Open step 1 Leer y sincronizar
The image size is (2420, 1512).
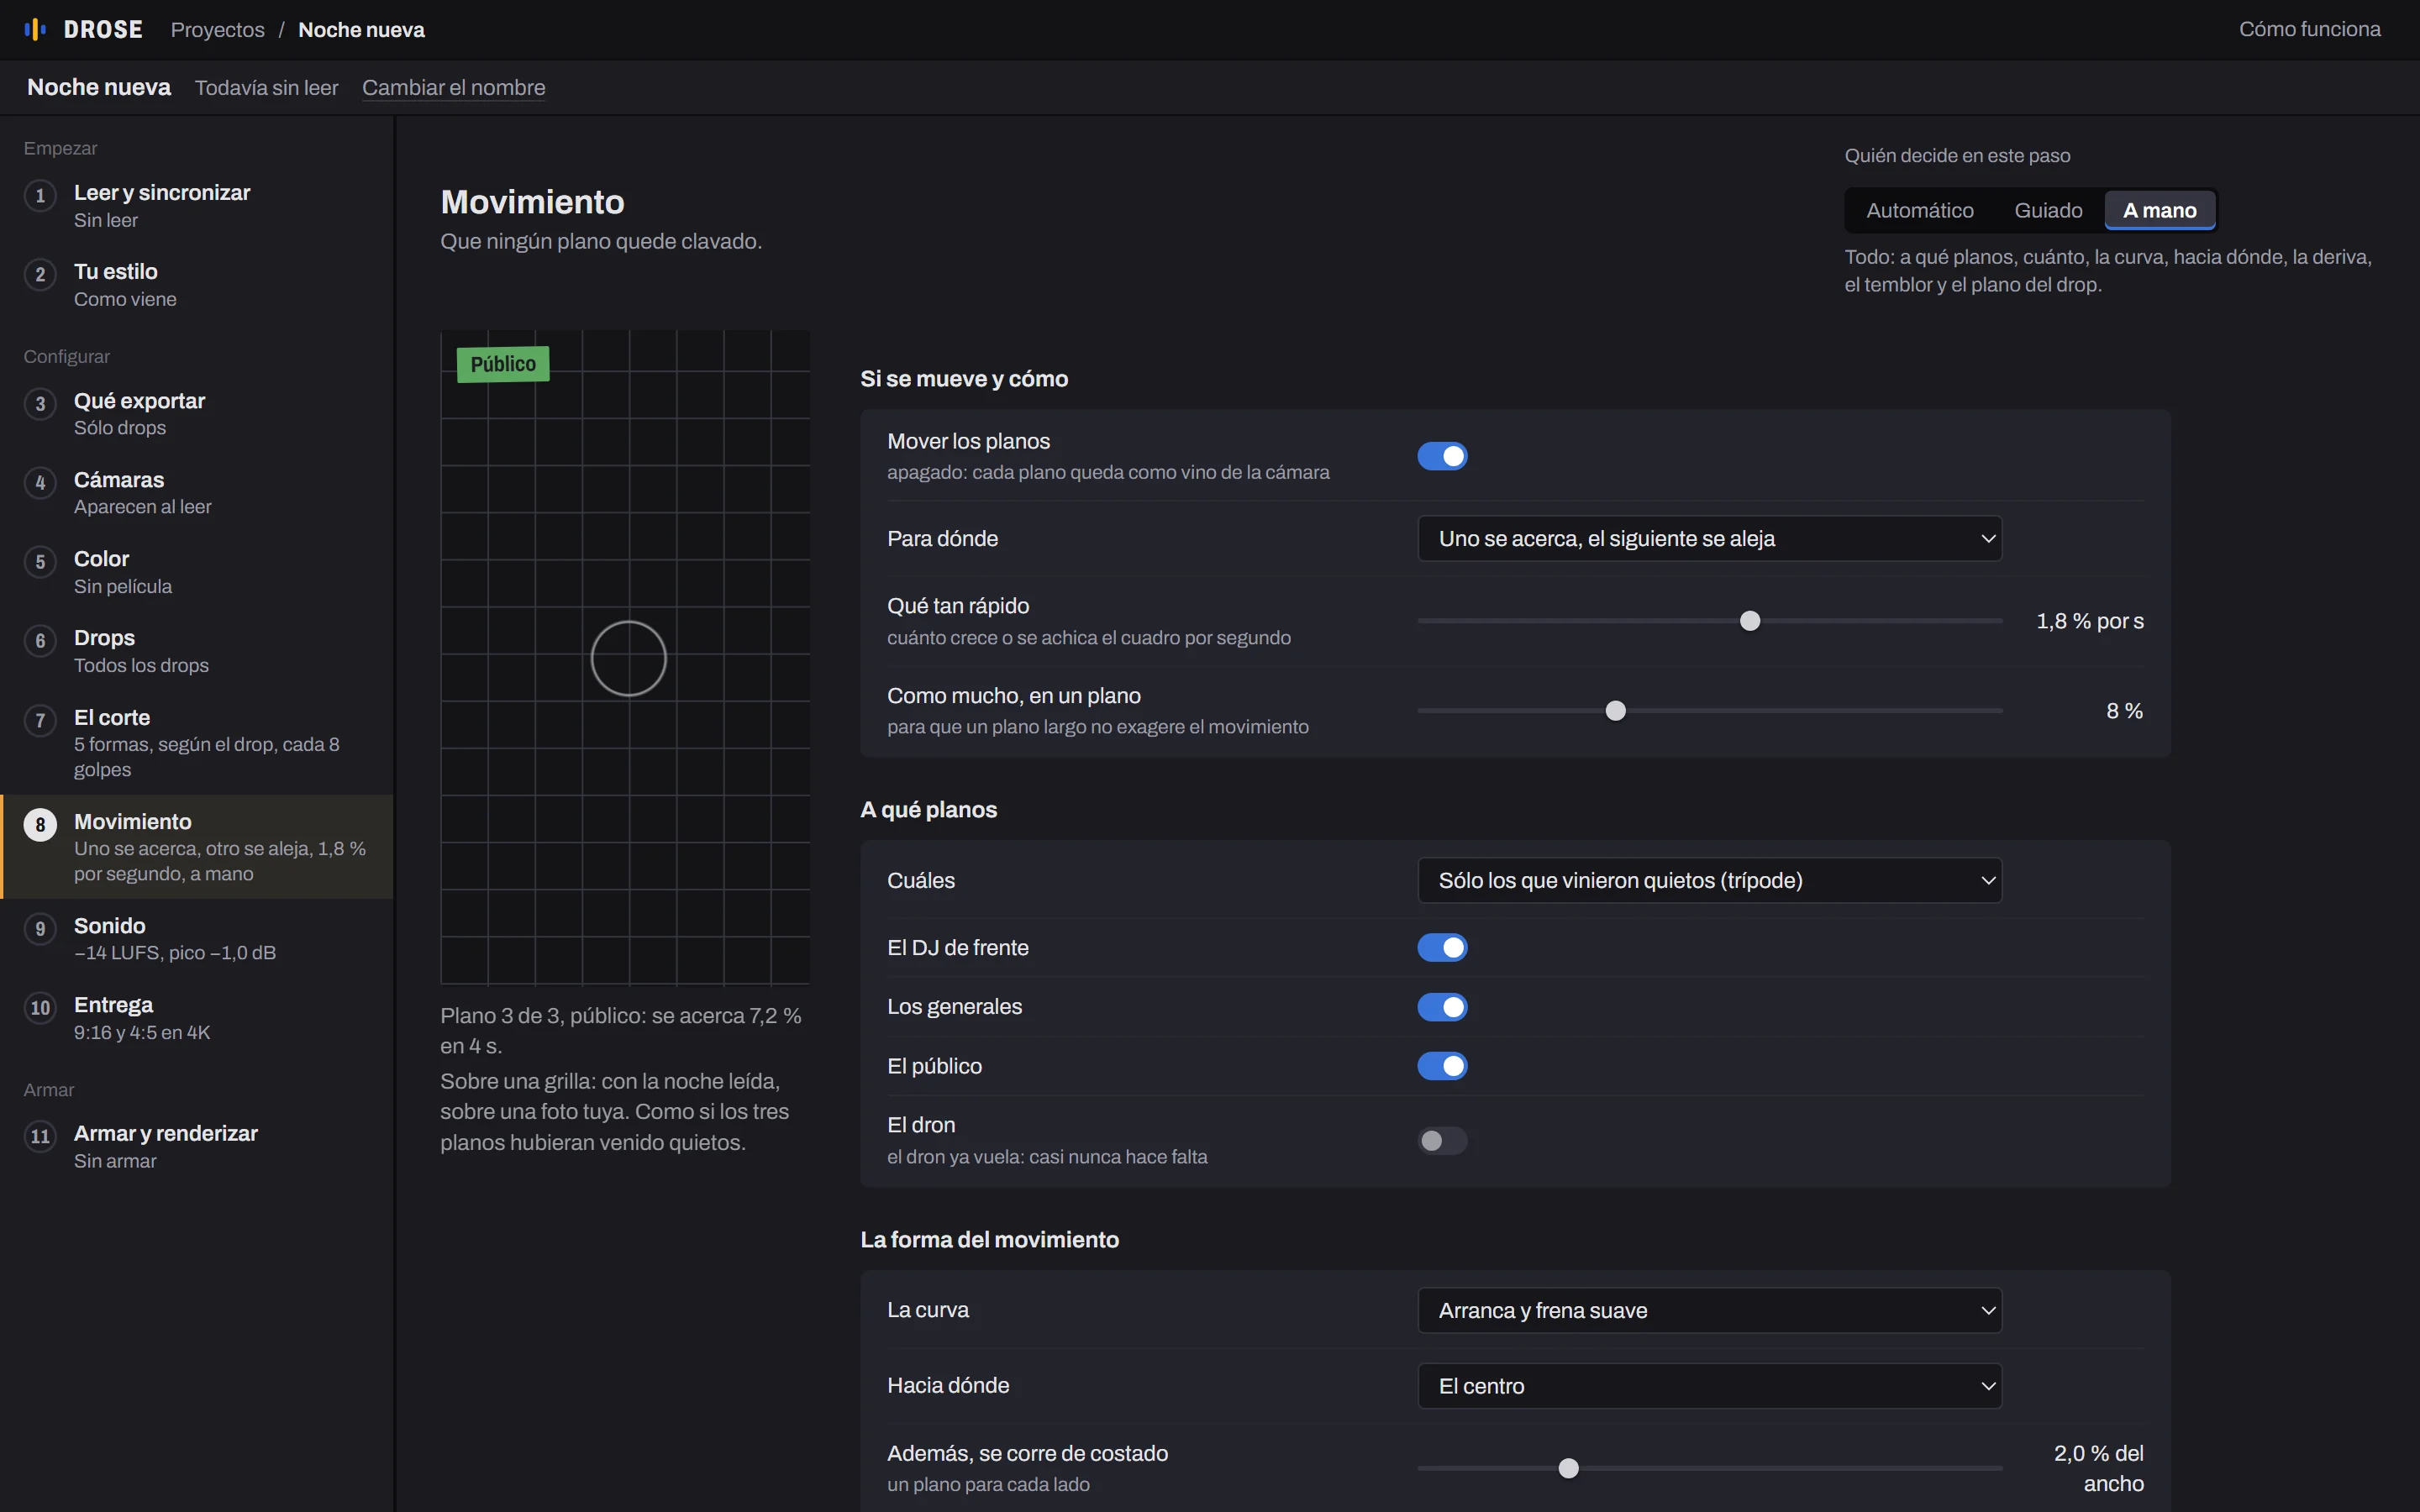click(197, 206)
